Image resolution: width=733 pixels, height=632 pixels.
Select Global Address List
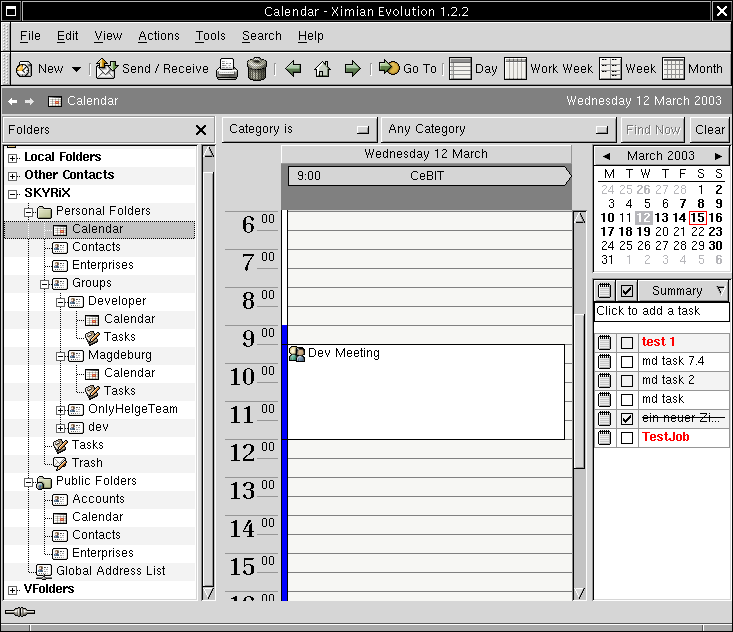coord(111,571)
